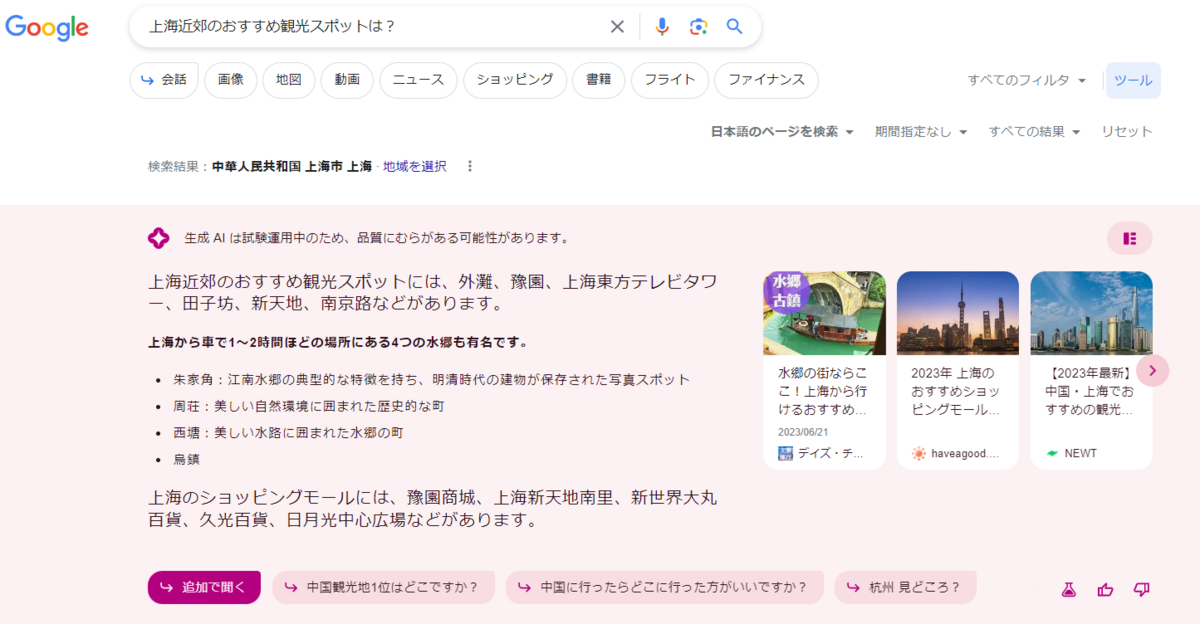Toggle the AI result layout view icon

[1129, 238]
